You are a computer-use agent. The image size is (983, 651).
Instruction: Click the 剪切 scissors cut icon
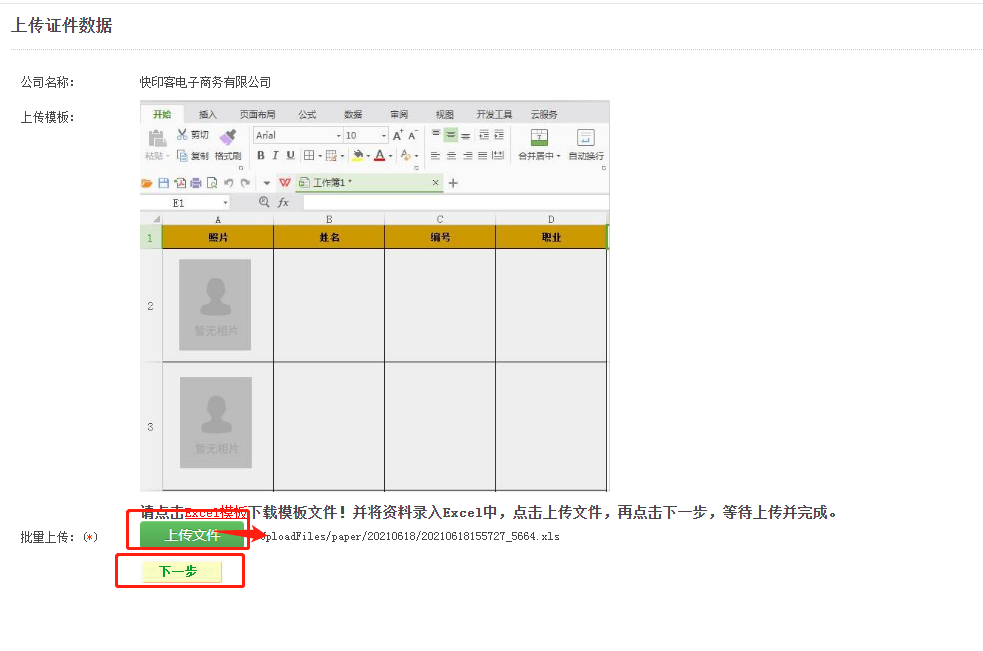tap(182, 135)
